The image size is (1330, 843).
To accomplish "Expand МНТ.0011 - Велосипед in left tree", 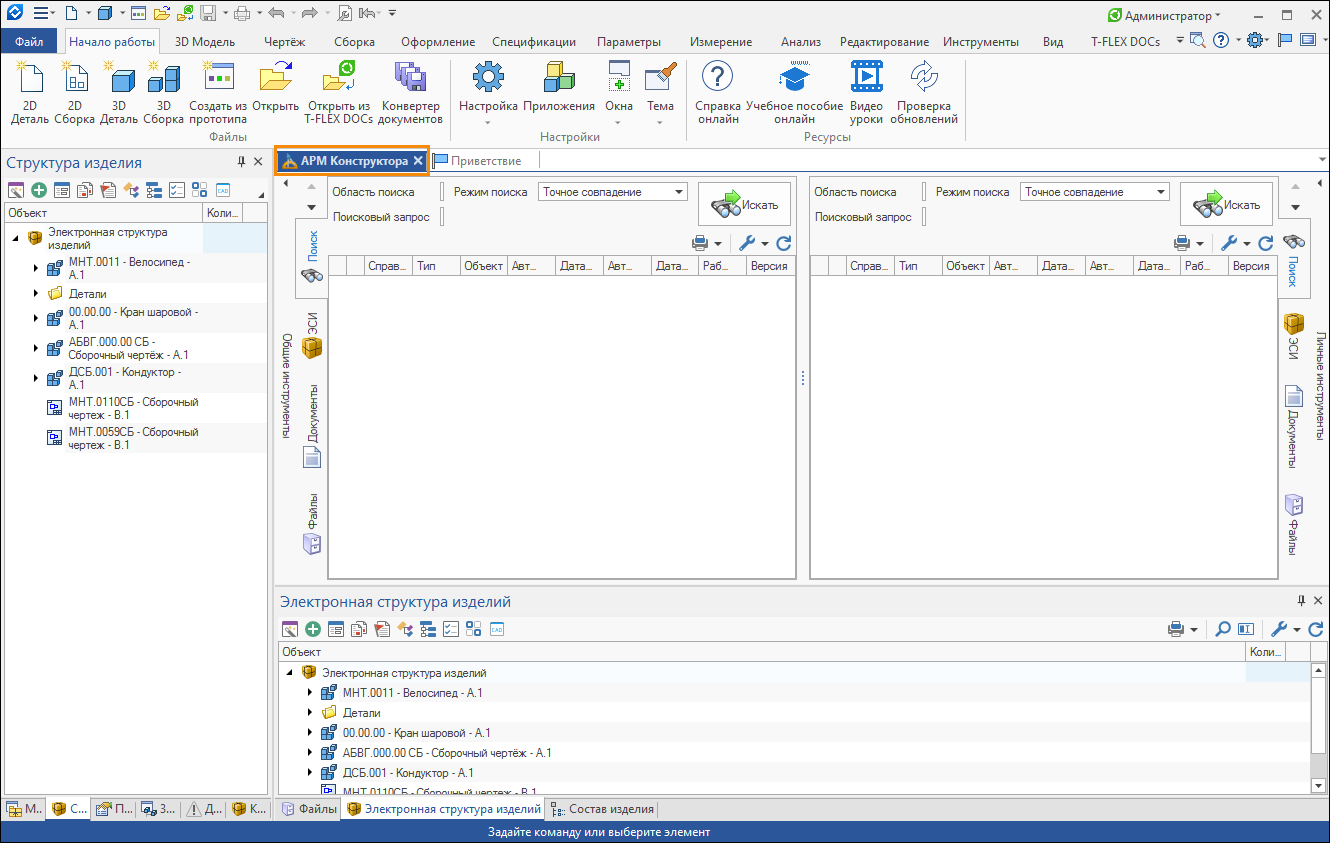I will tap(36, 268).
